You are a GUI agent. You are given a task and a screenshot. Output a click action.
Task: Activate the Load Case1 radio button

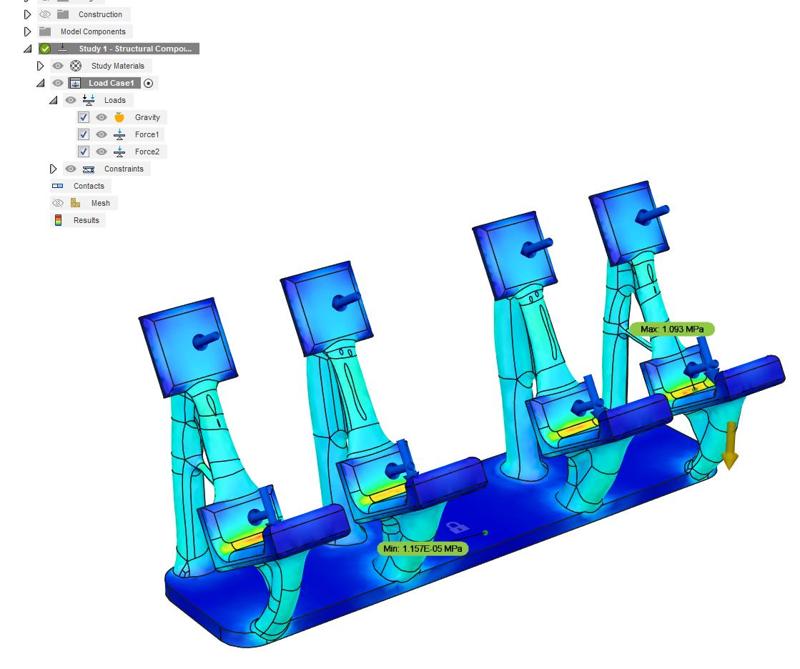pyautogui.click(x=148, y=83)
